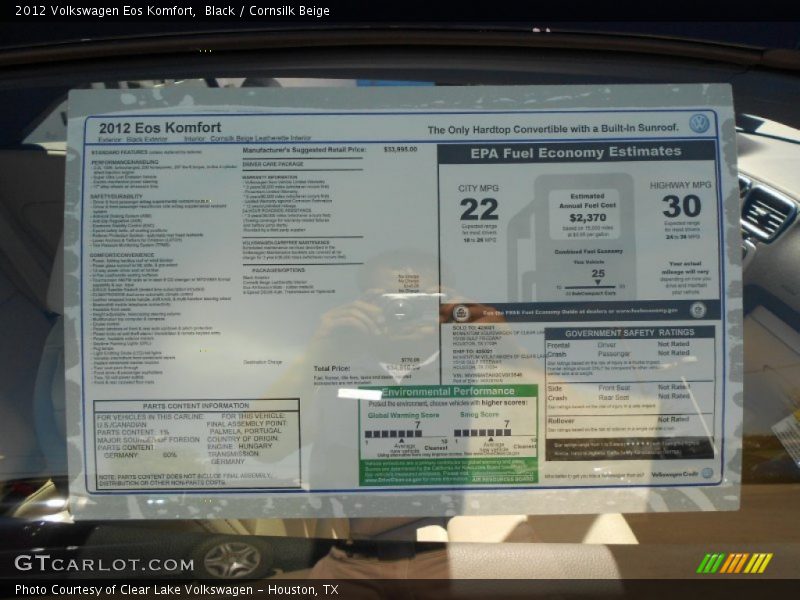This screenshot has height=600, width=800.
Task: Click the fuel pump graphic
Action: click(572, 237)
